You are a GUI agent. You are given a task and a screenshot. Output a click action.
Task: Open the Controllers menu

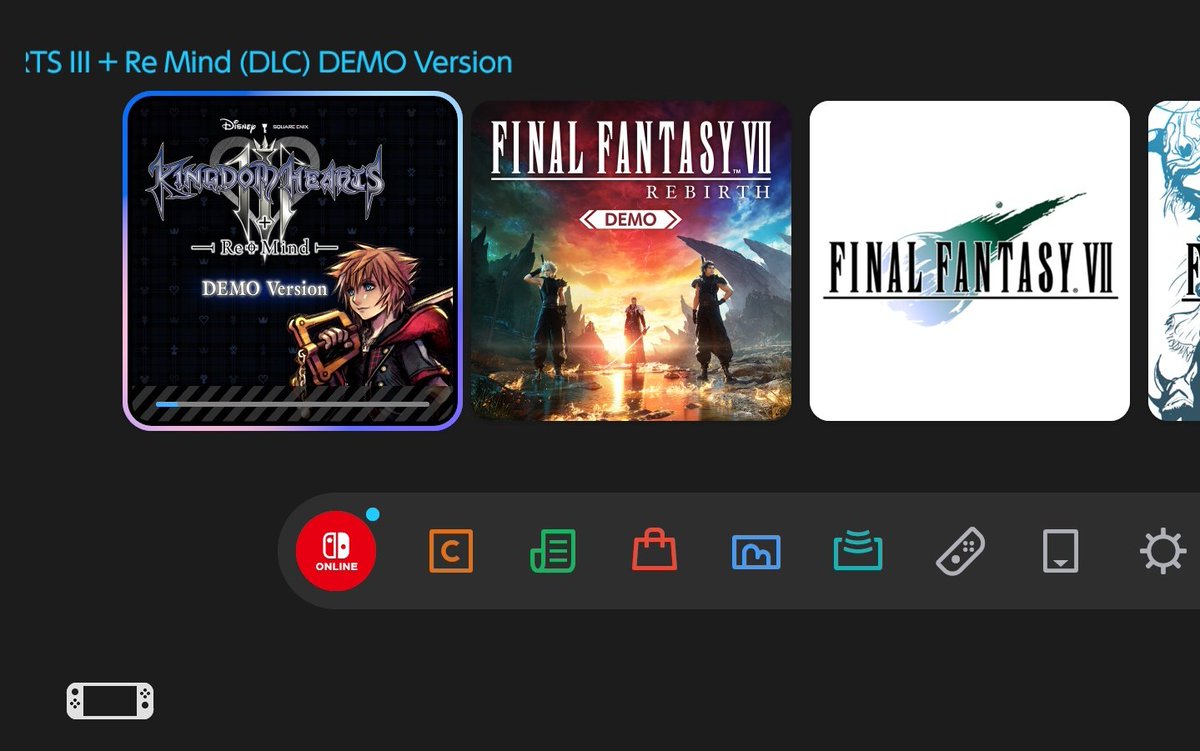pyautogui.click(x=960, y=551)
